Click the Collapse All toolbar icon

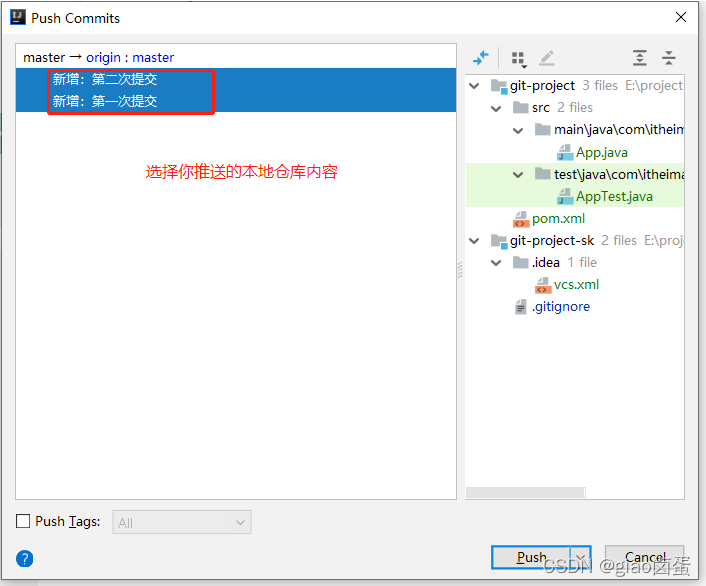669,58
